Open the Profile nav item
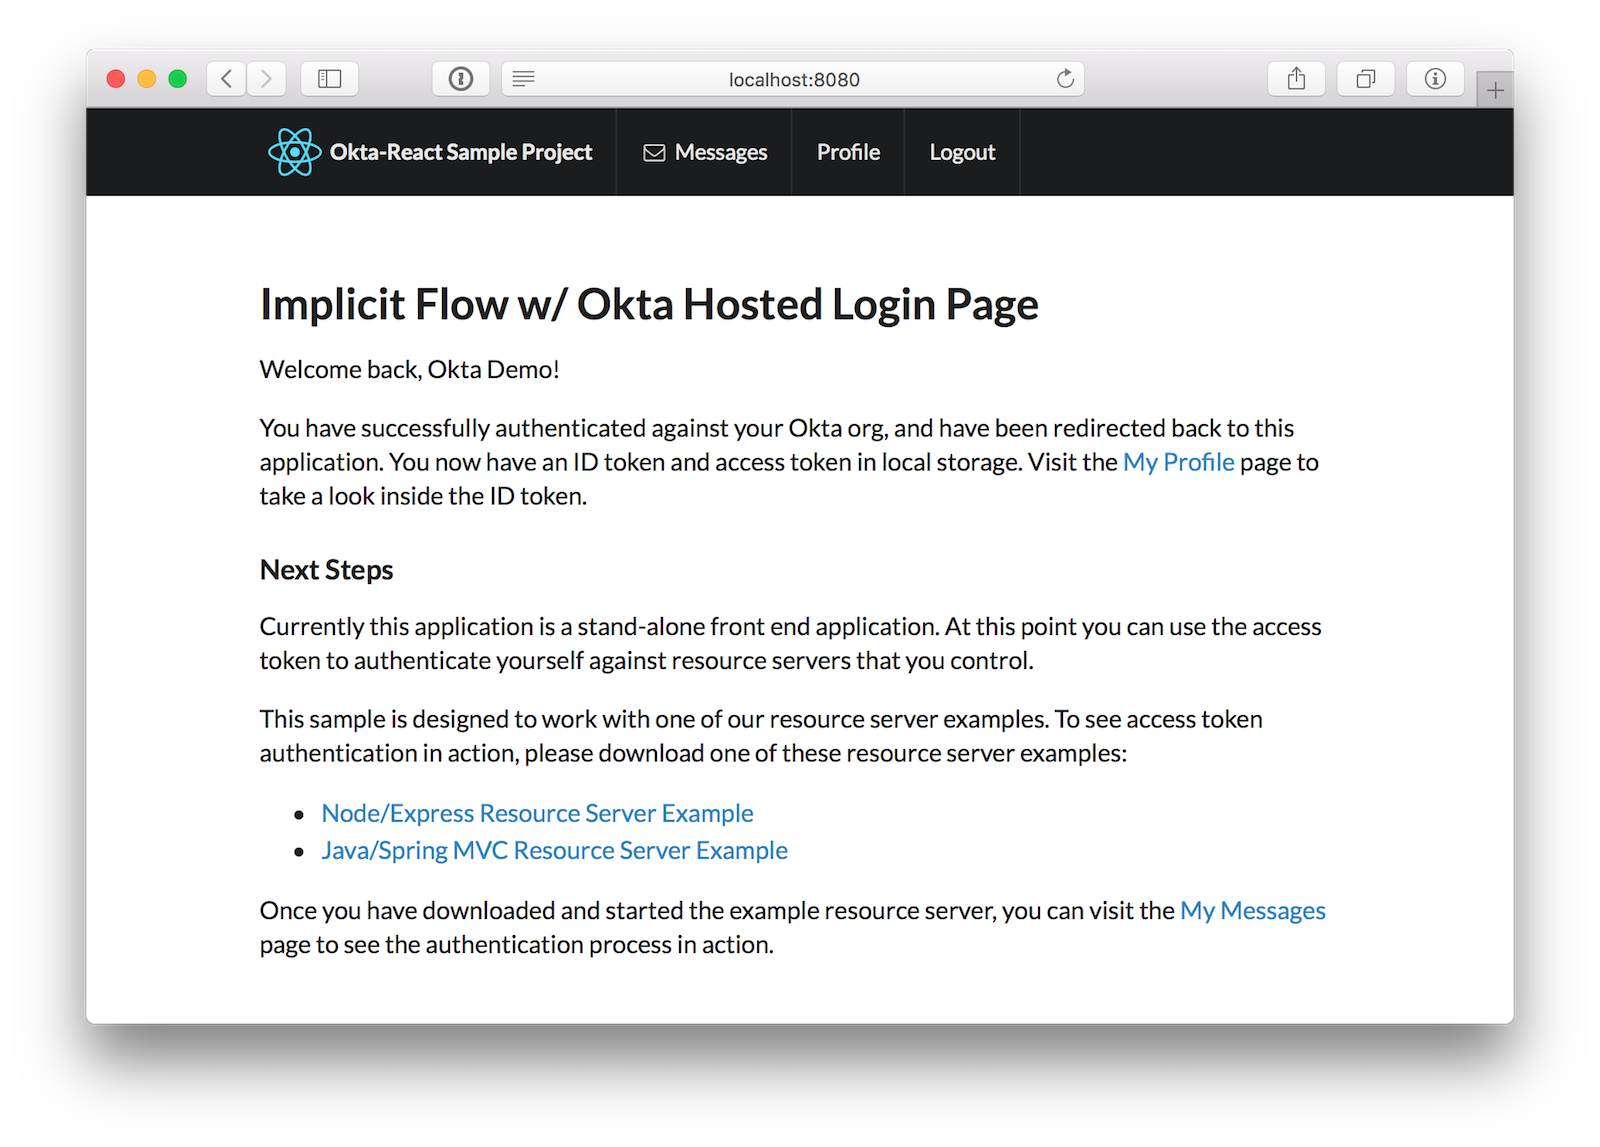 pyautogui.click(x=848, y=152)
